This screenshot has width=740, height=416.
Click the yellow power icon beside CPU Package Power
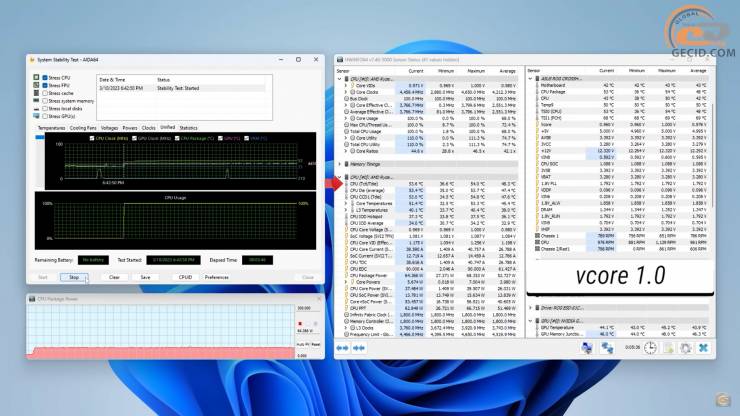click(346, 275)
